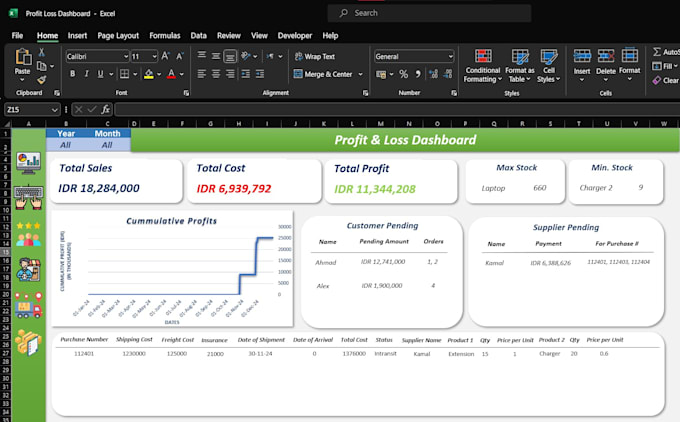
Task: Click the Align Right icon
Action: (230, 74)
